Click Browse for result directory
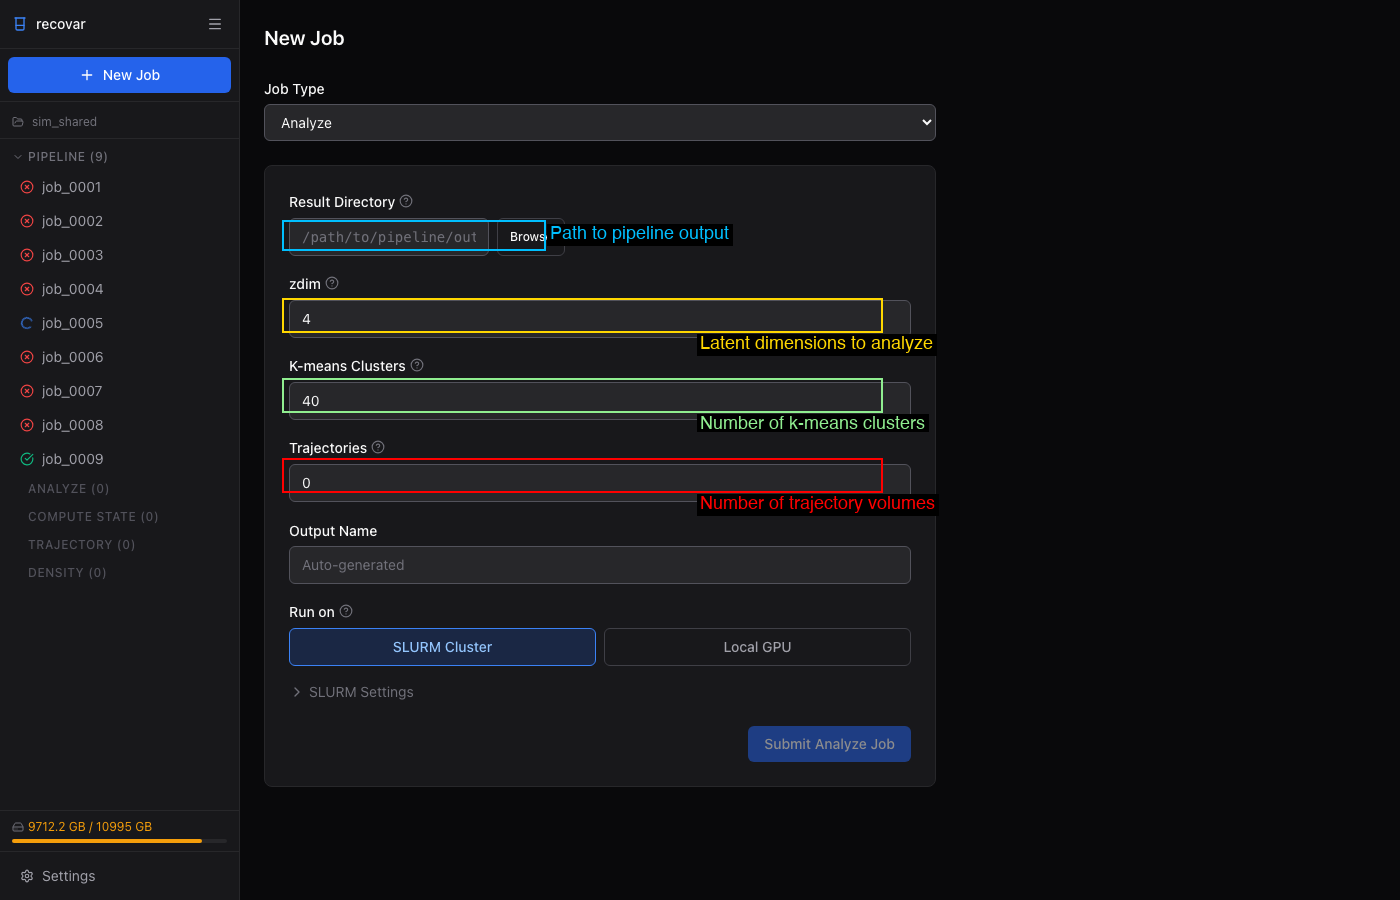The image size is (1400, 900). [x=530, y=237]
